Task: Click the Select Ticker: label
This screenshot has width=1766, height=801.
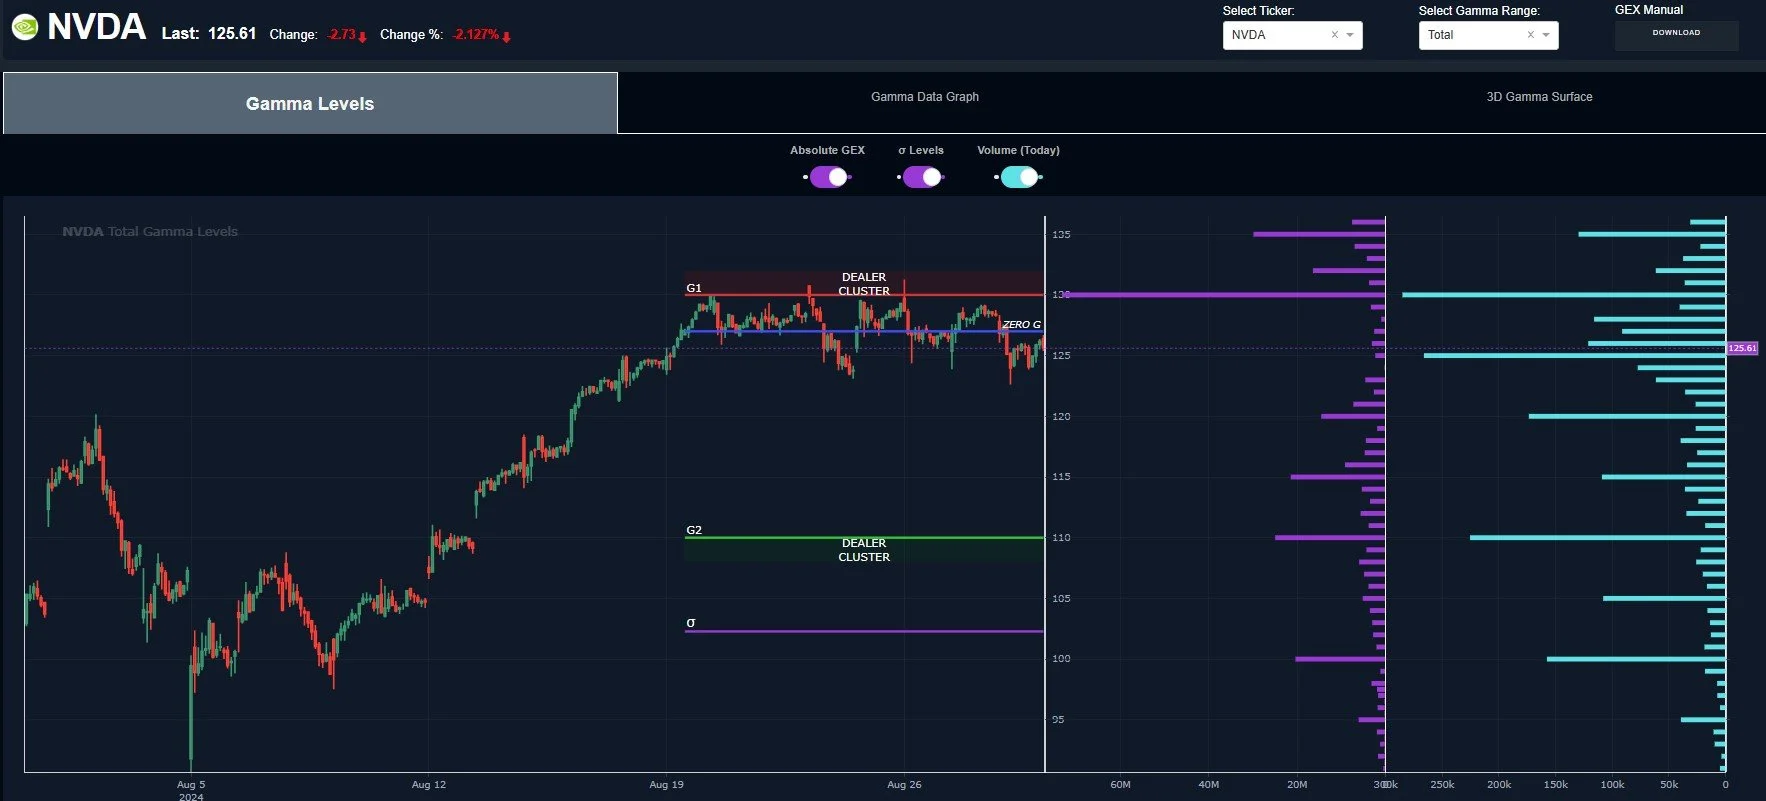Action: tap(1258, 11)
